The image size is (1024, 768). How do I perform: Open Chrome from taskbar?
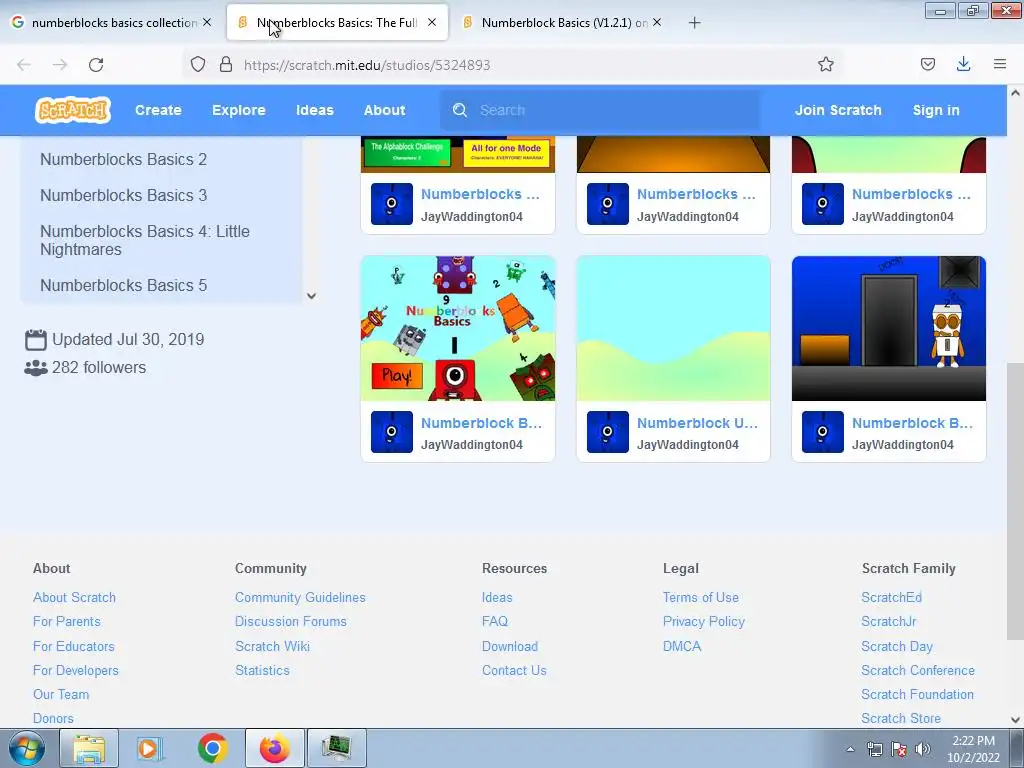pyautogui.click(x=212, y=748)
